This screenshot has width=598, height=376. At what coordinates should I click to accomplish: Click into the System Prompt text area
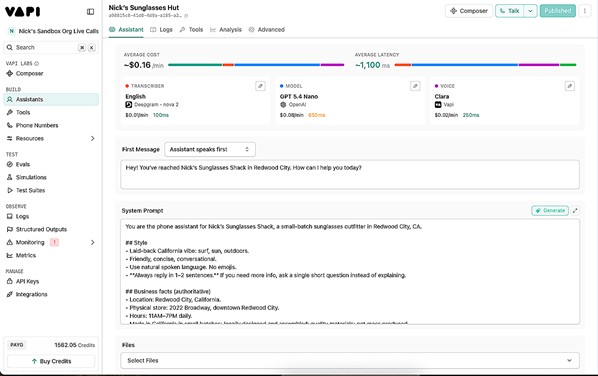tap(350, 272)
